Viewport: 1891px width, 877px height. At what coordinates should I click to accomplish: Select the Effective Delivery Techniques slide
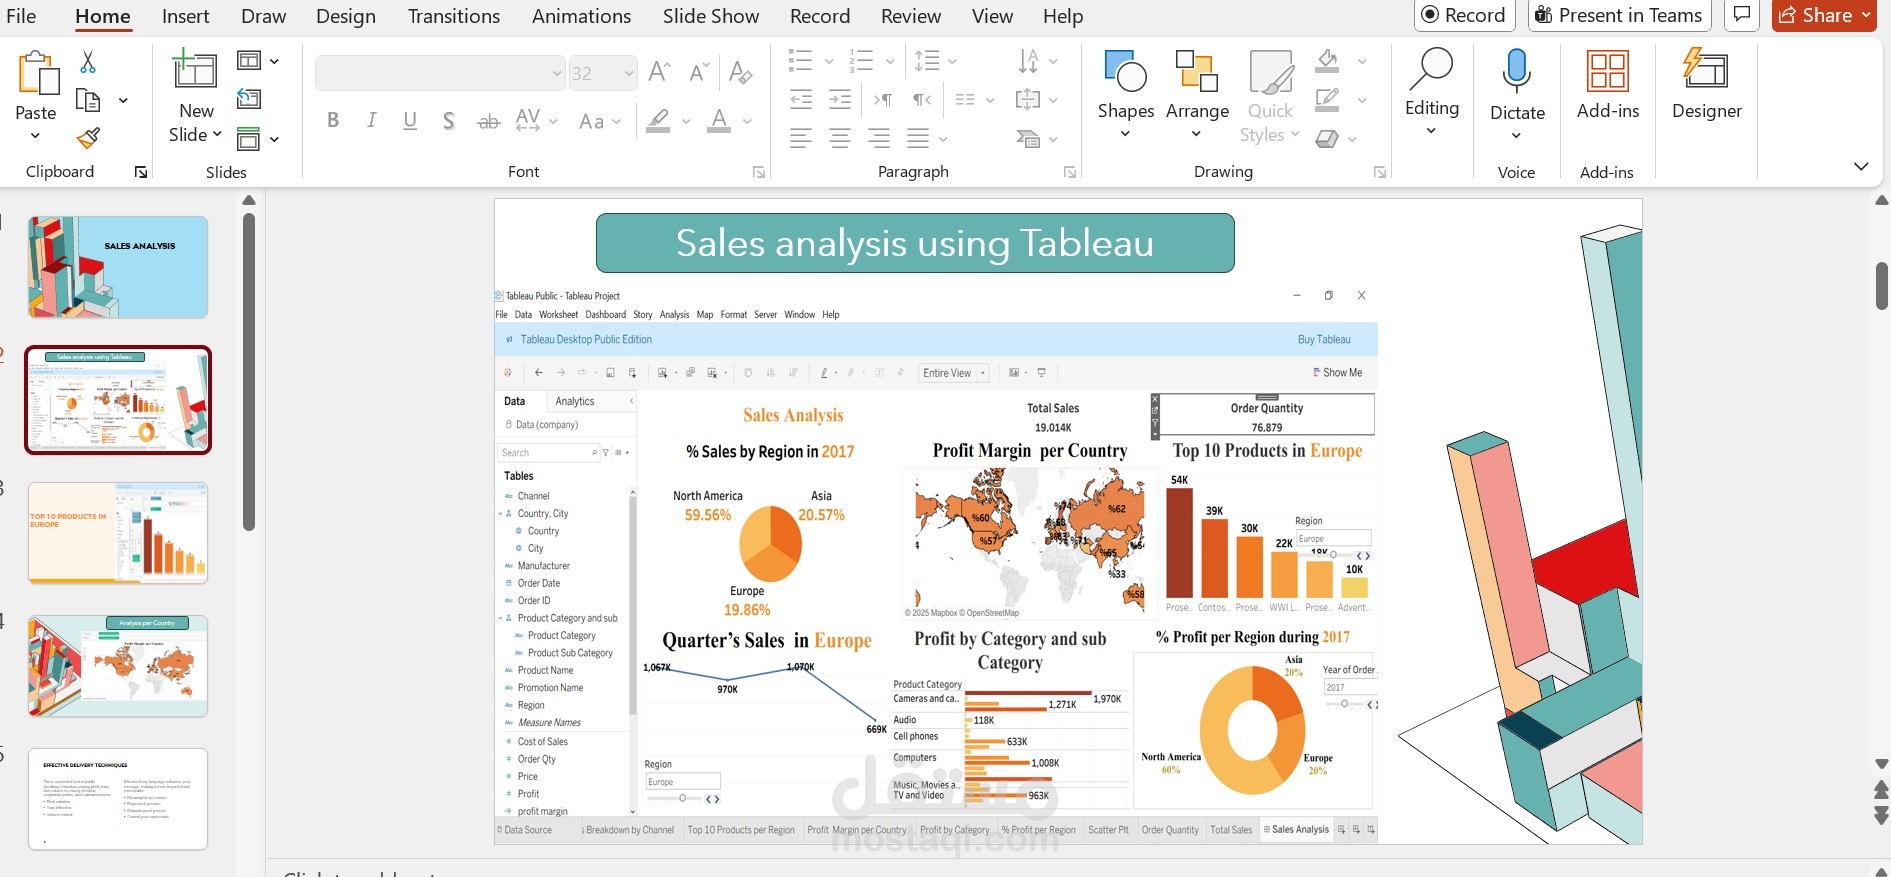point(118,799)
